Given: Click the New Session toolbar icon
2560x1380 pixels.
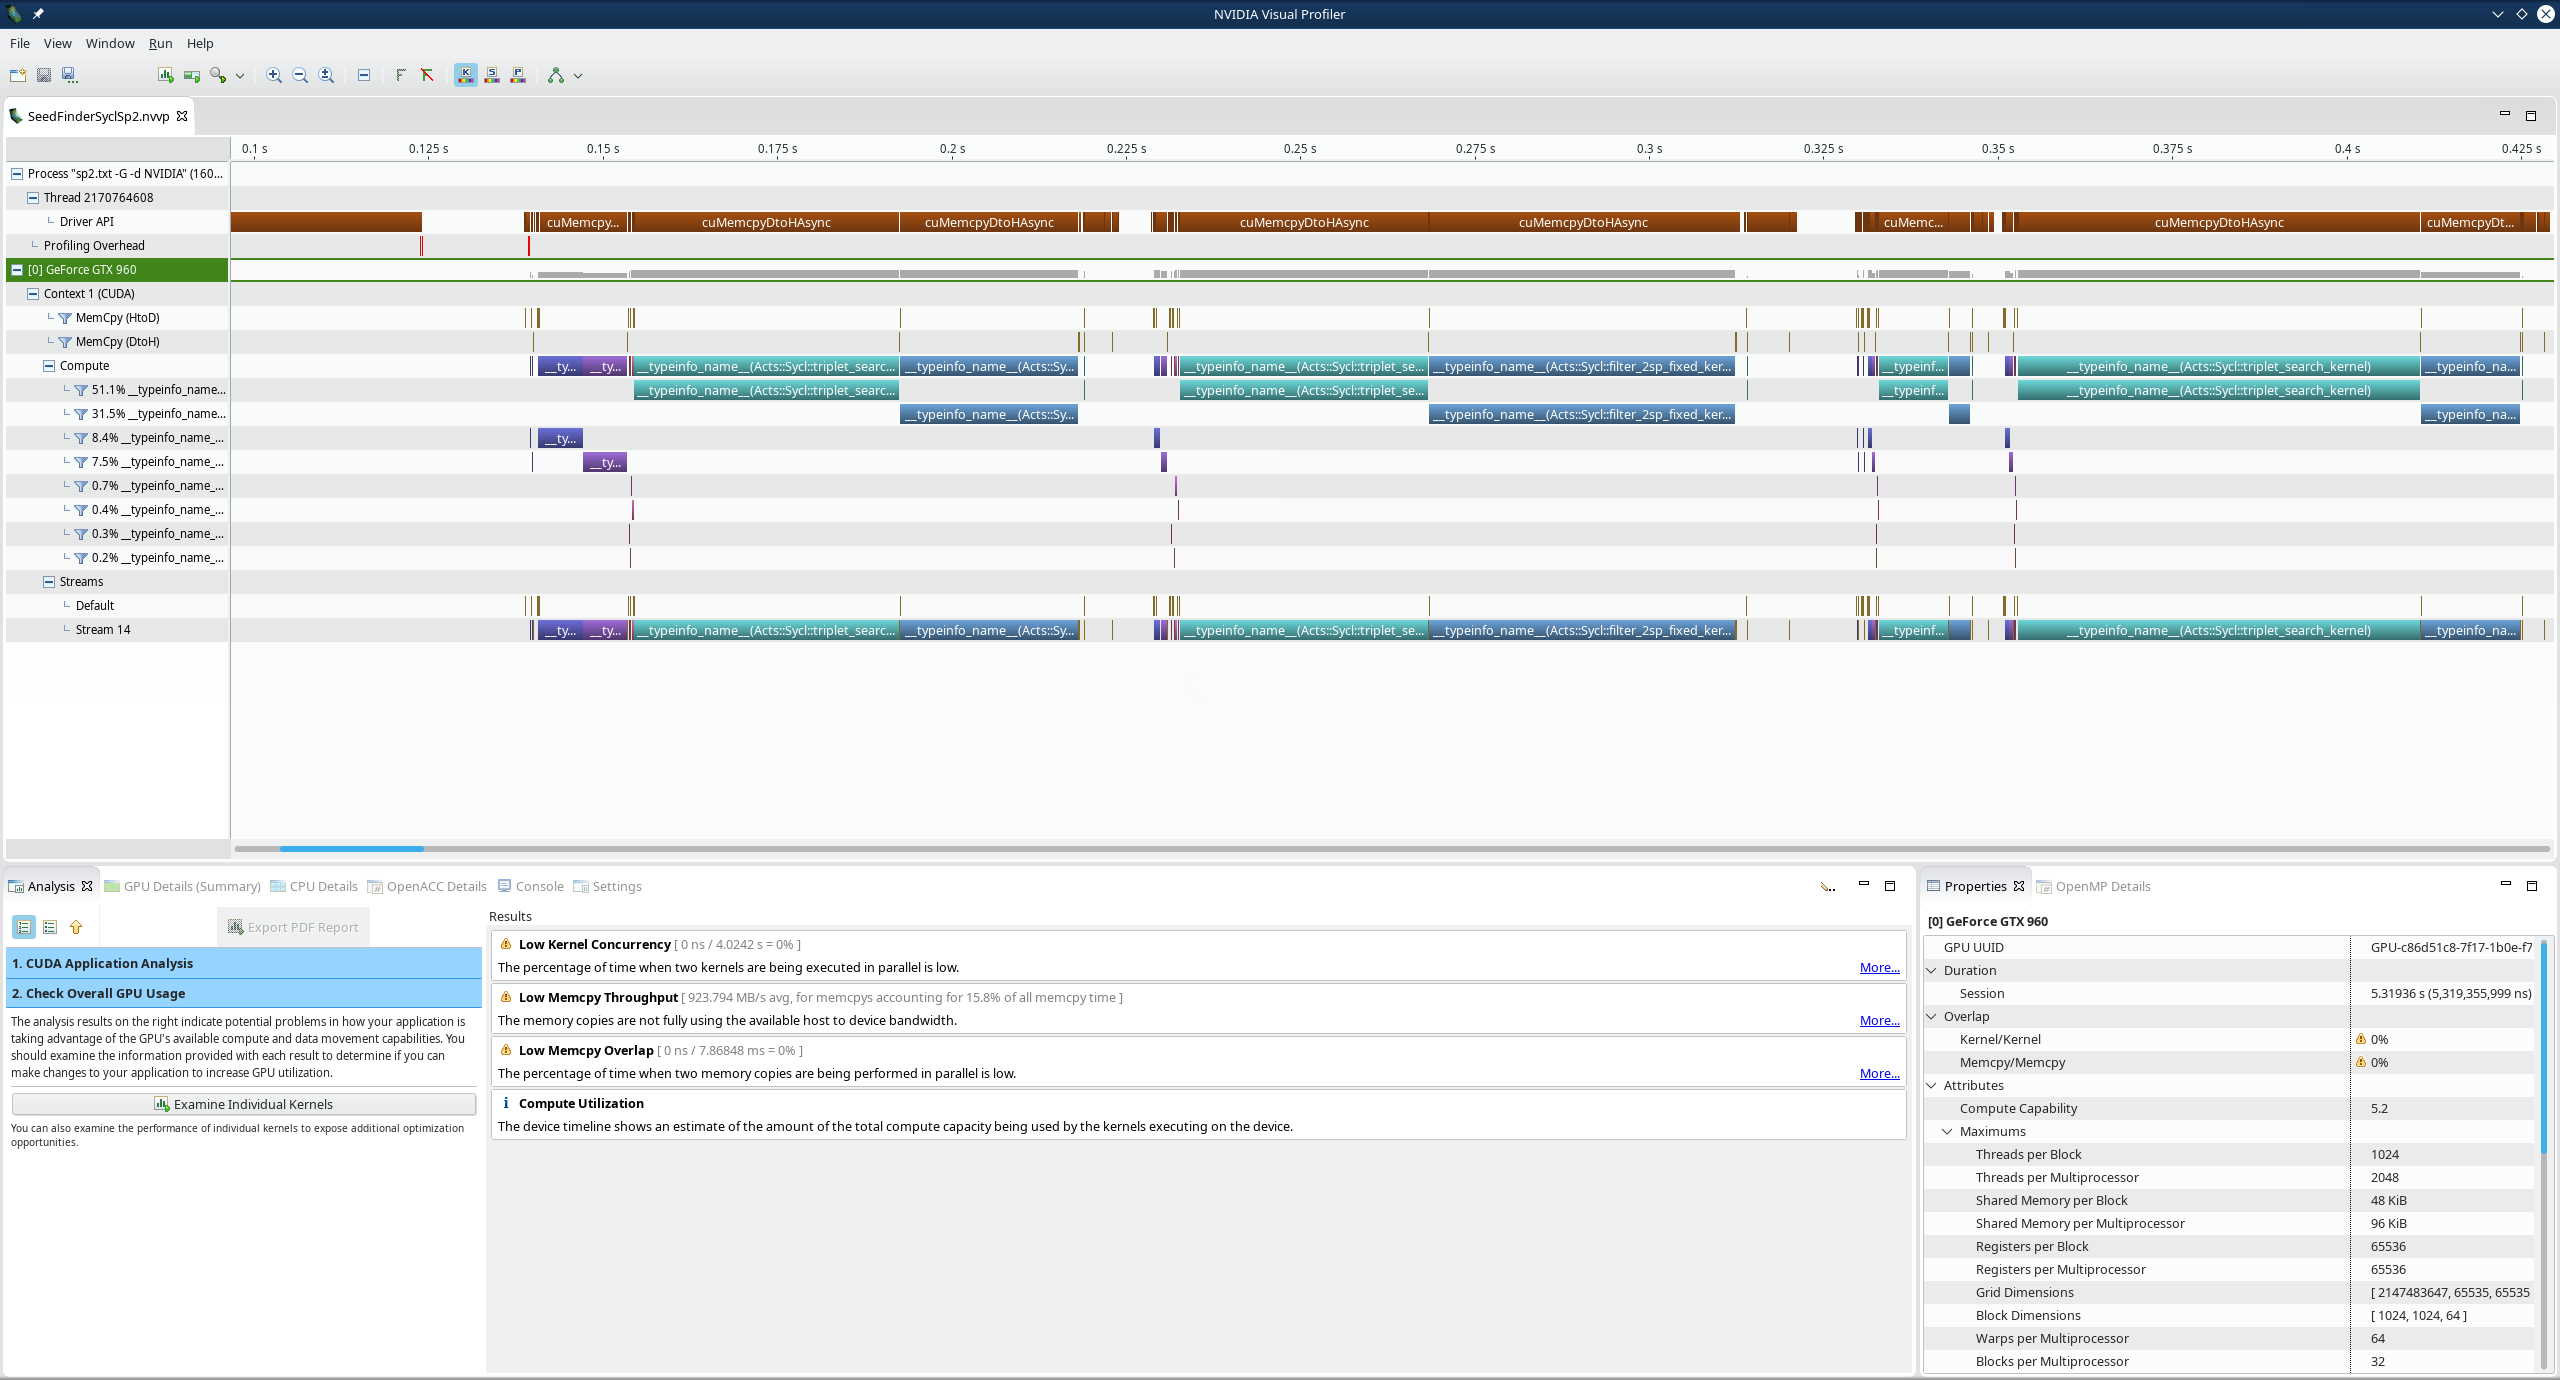Looking at the screenshot, I should 17,75.
